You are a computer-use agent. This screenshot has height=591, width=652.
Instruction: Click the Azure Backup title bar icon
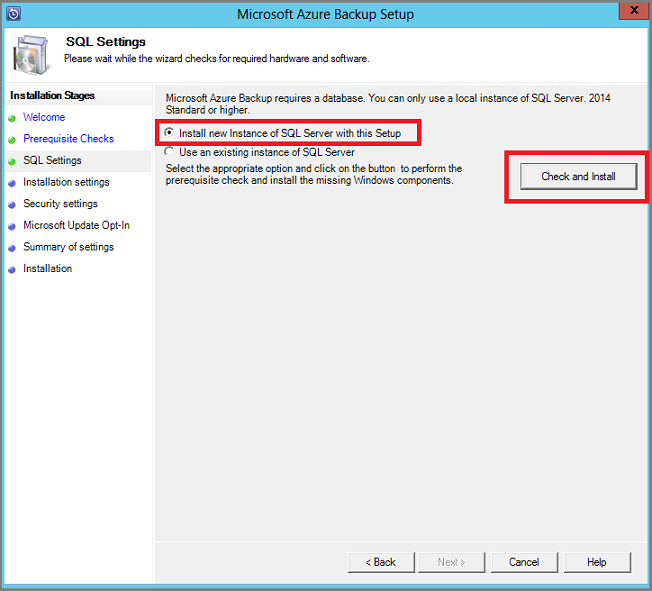click(x=13, y=14)
